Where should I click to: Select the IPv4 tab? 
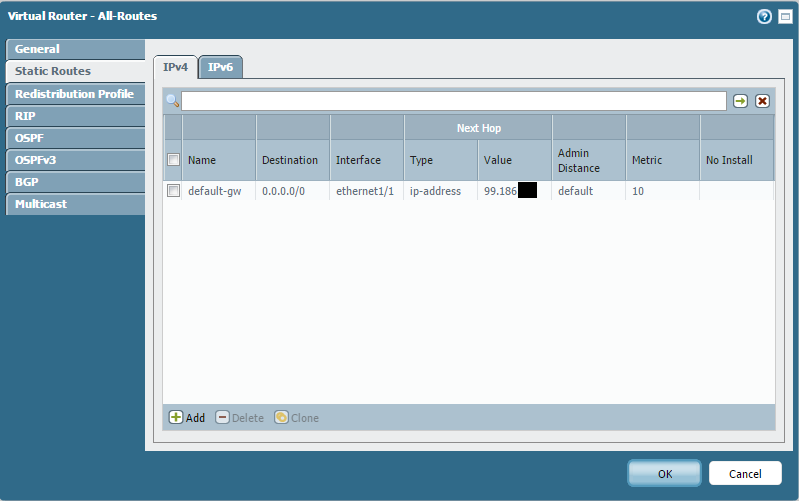tap(175, 67)
